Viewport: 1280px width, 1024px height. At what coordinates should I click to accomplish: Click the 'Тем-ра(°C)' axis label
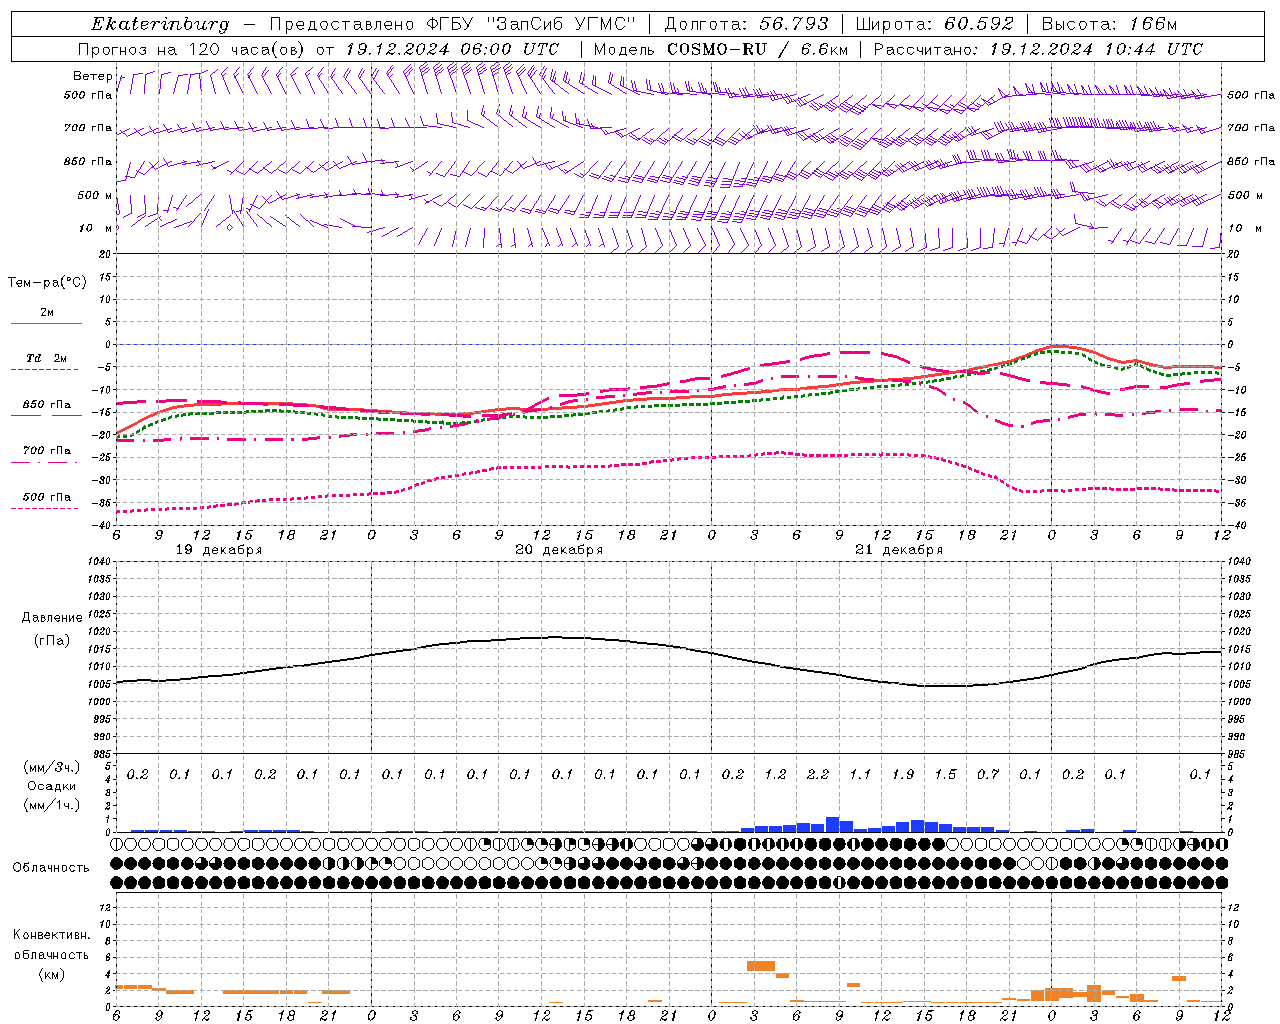47,283
